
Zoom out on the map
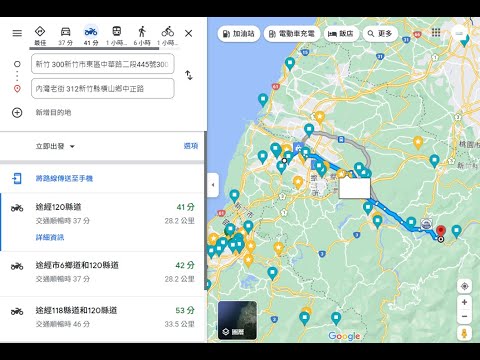(464, 317)
